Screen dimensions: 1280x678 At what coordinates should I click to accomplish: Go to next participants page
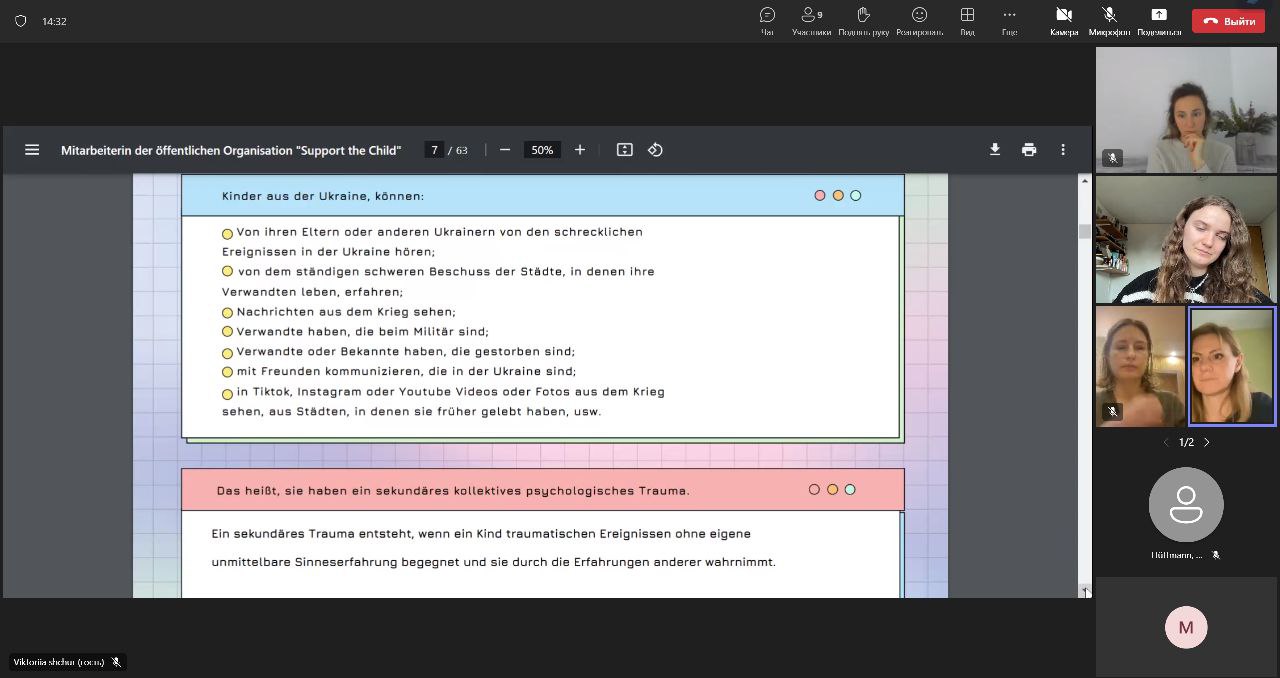(x=1206, y=442)
